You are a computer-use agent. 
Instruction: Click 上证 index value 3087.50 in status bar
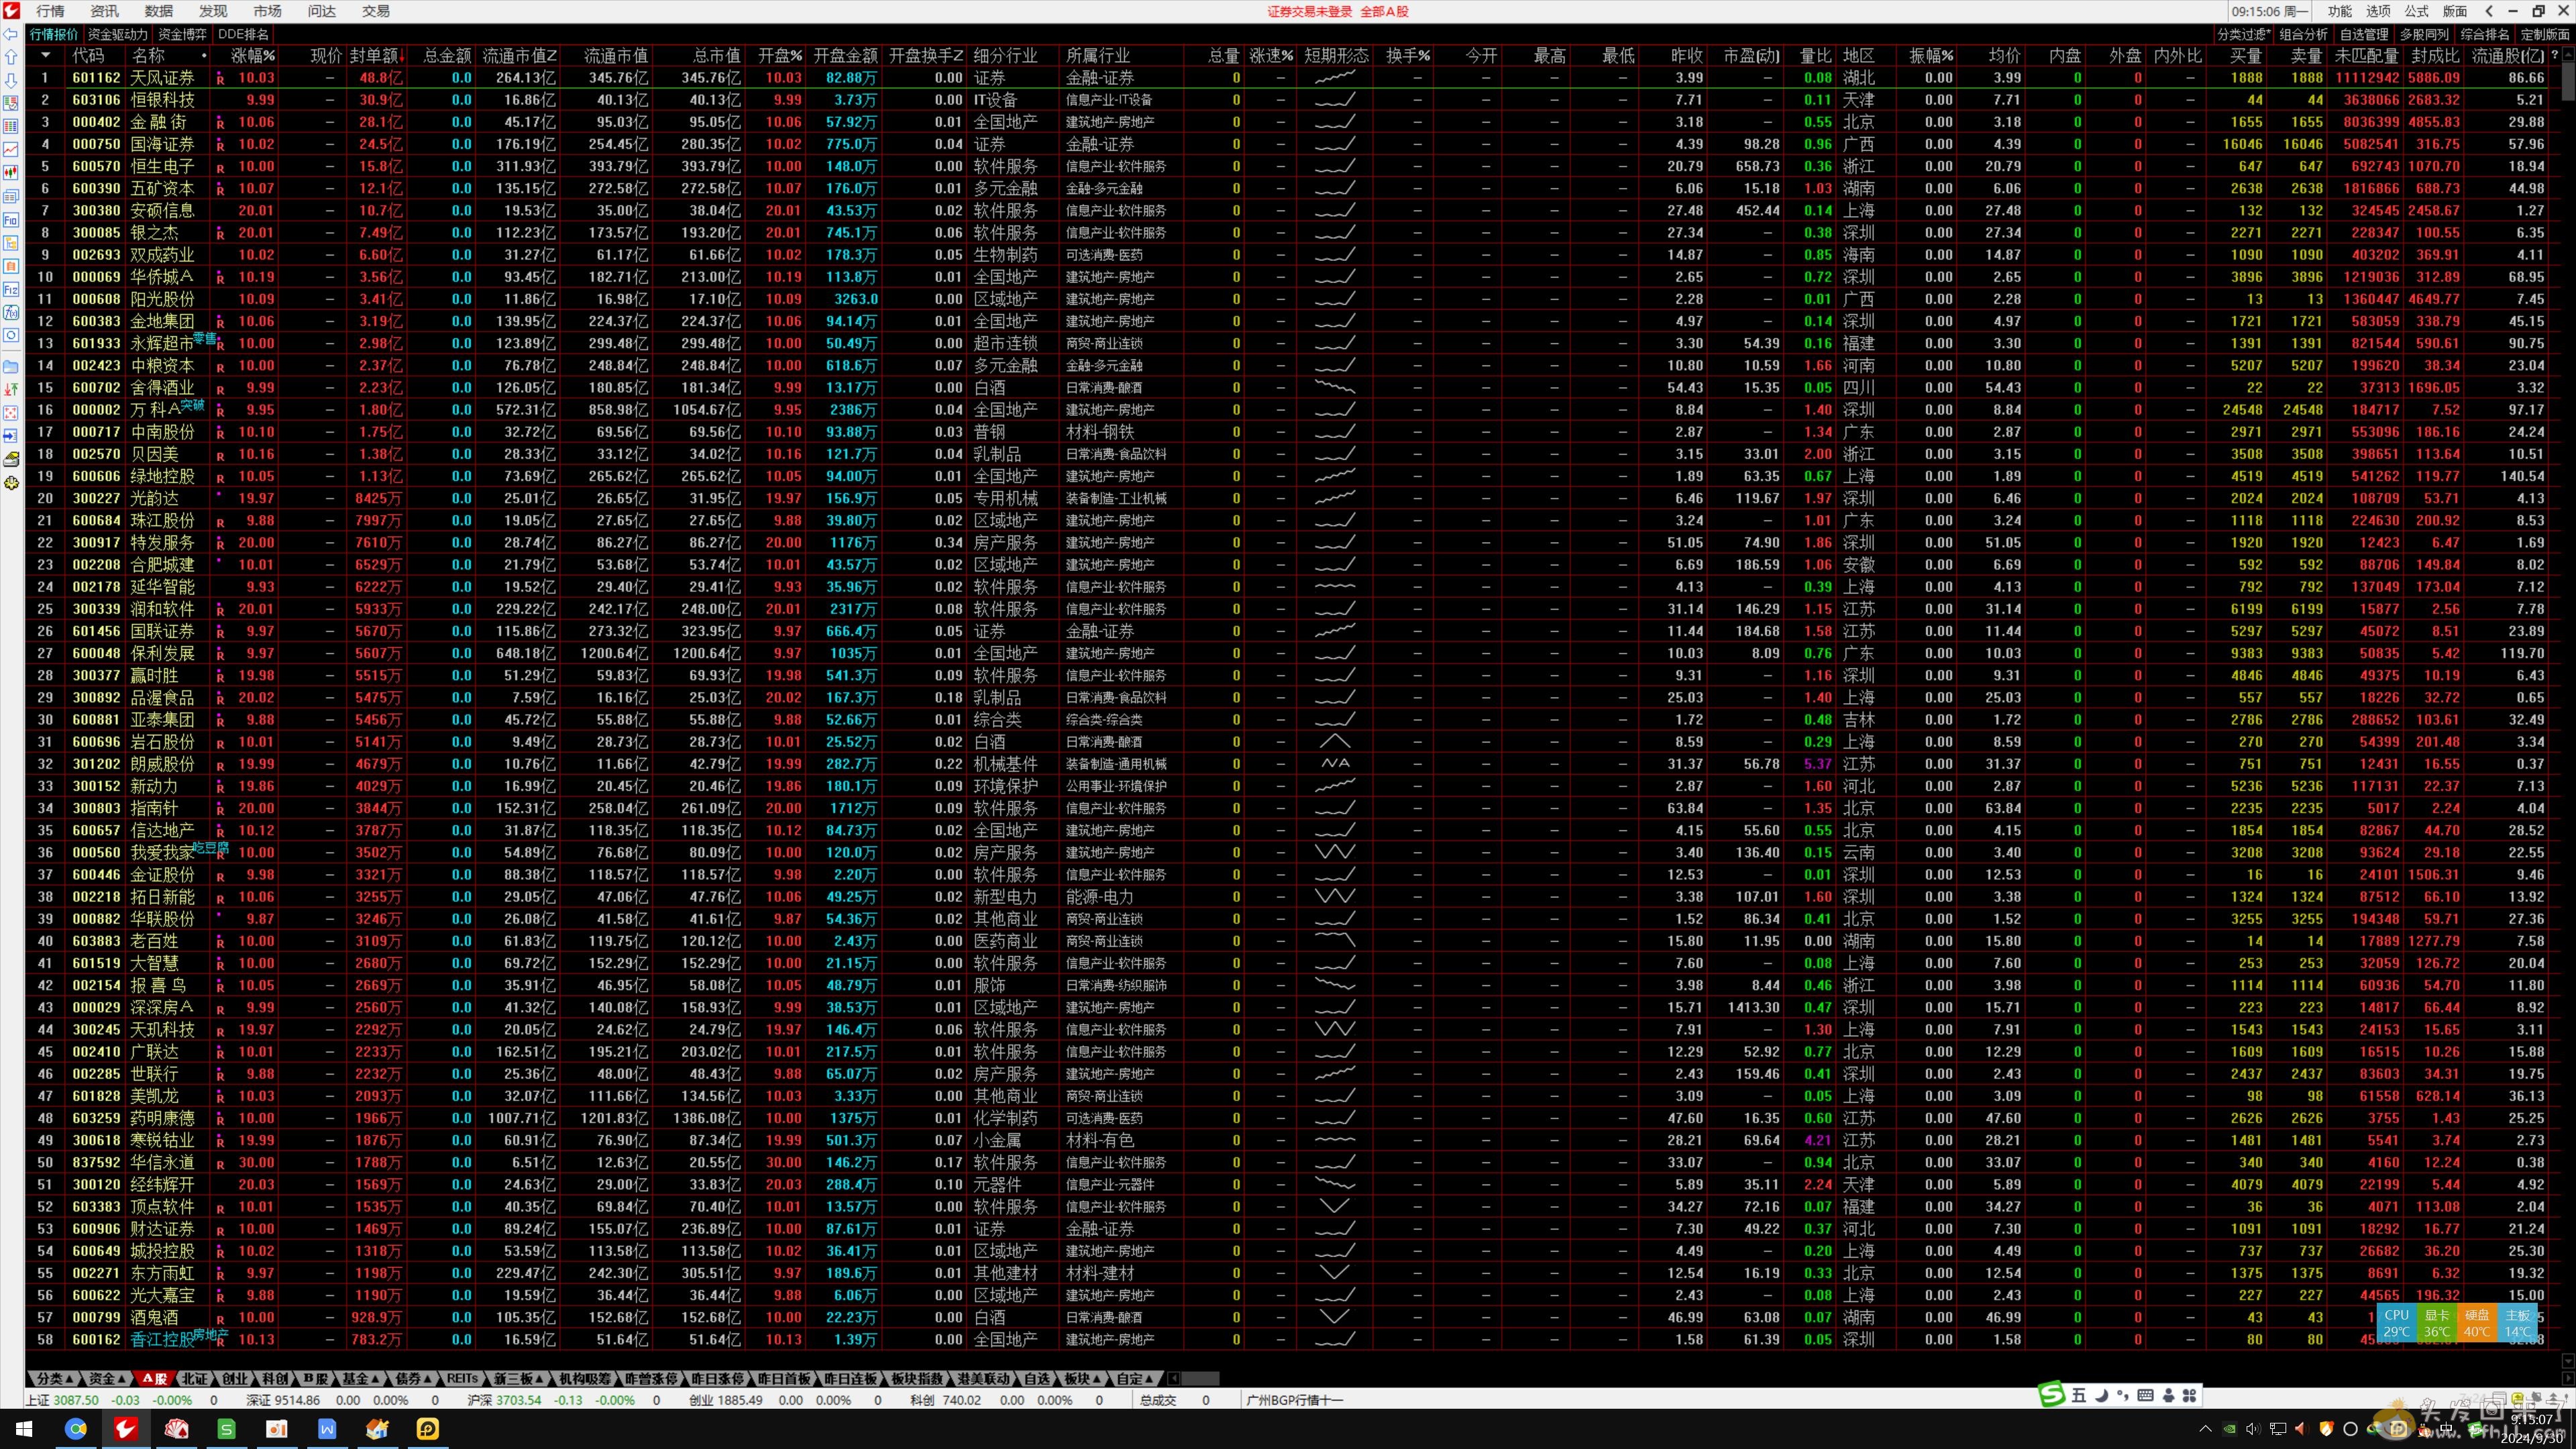(76, 1400)
